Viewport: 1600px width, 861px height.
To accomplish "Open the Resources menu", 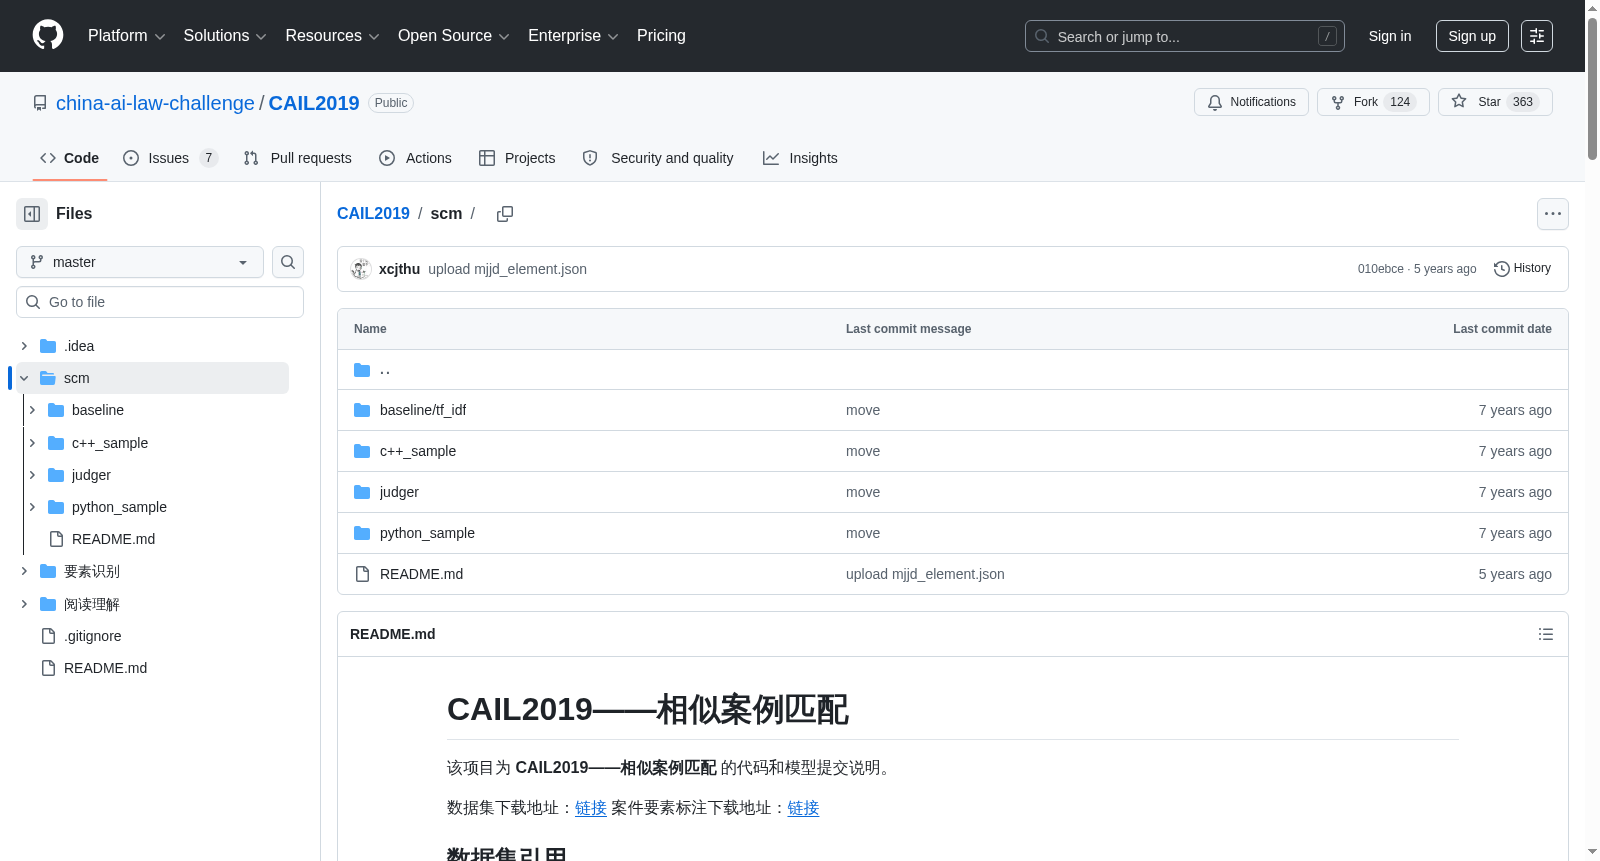I will point(332,36).
